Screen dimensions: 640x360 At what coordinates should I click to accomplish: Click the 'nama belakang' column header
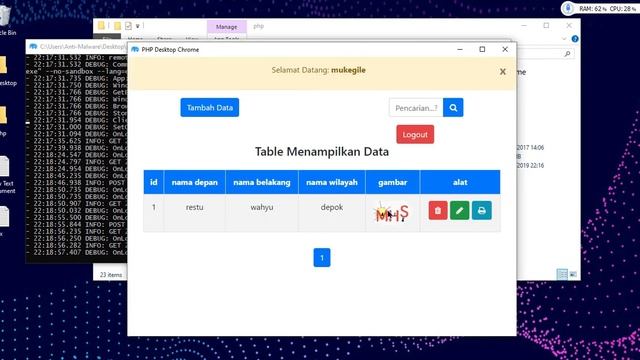[262, 182]
